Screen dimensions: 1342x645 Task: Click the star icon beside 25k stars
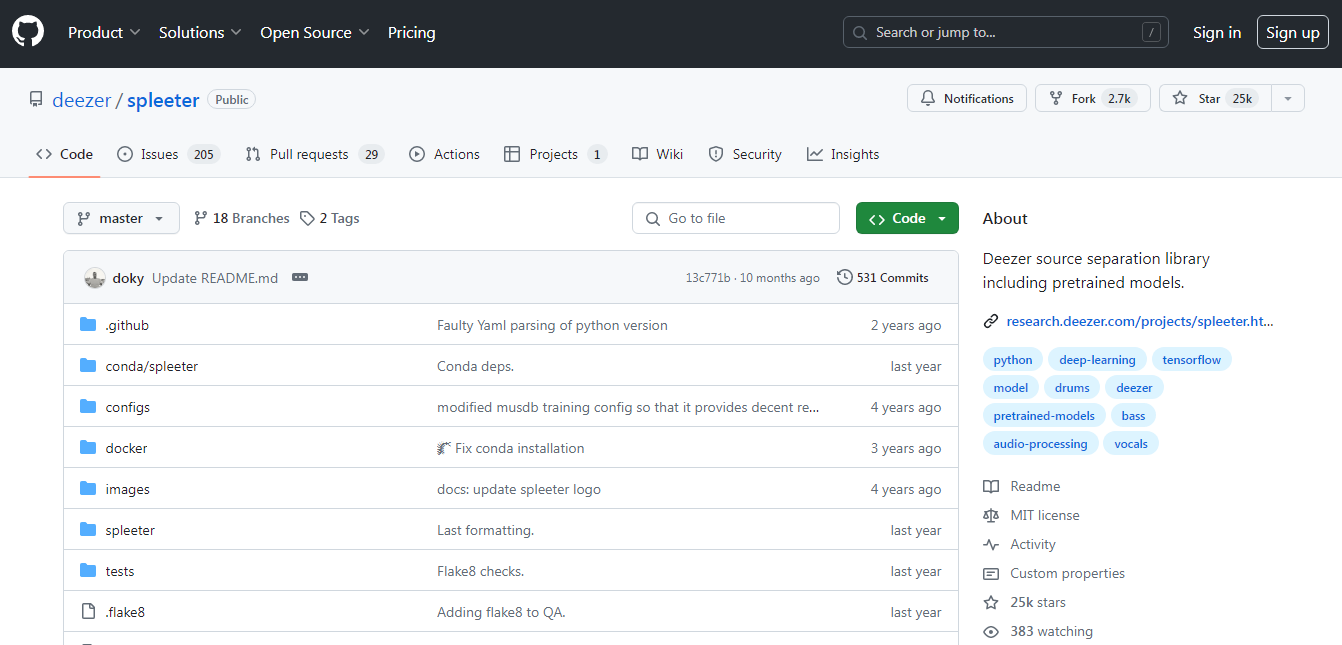(x=991, y=602)
